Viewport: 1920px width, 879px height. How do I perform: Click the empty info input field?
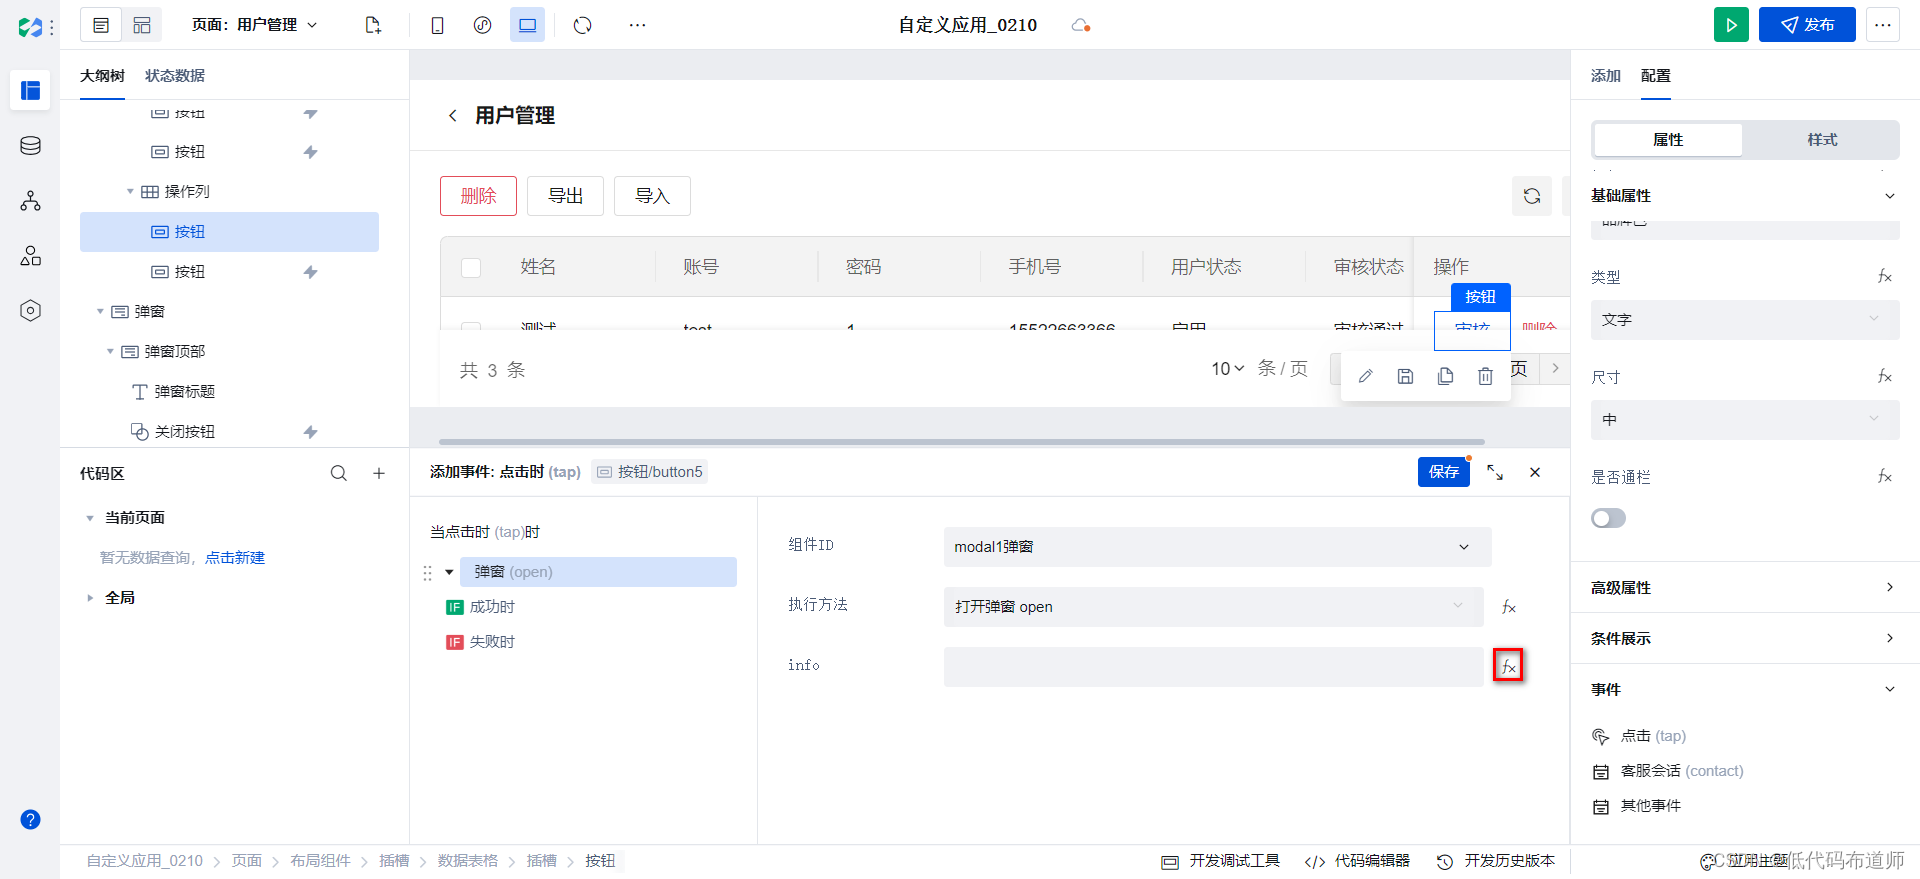[x=1213, y=667]
